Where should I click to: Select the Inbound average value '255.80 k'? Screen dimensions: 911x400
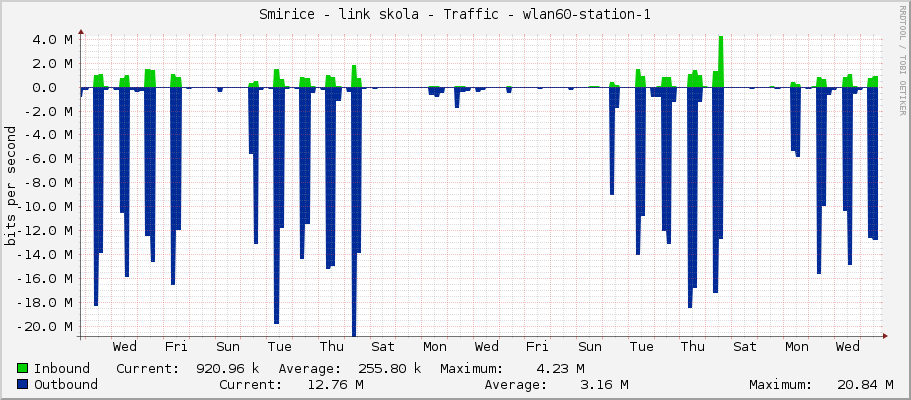(x=390, y=369)
